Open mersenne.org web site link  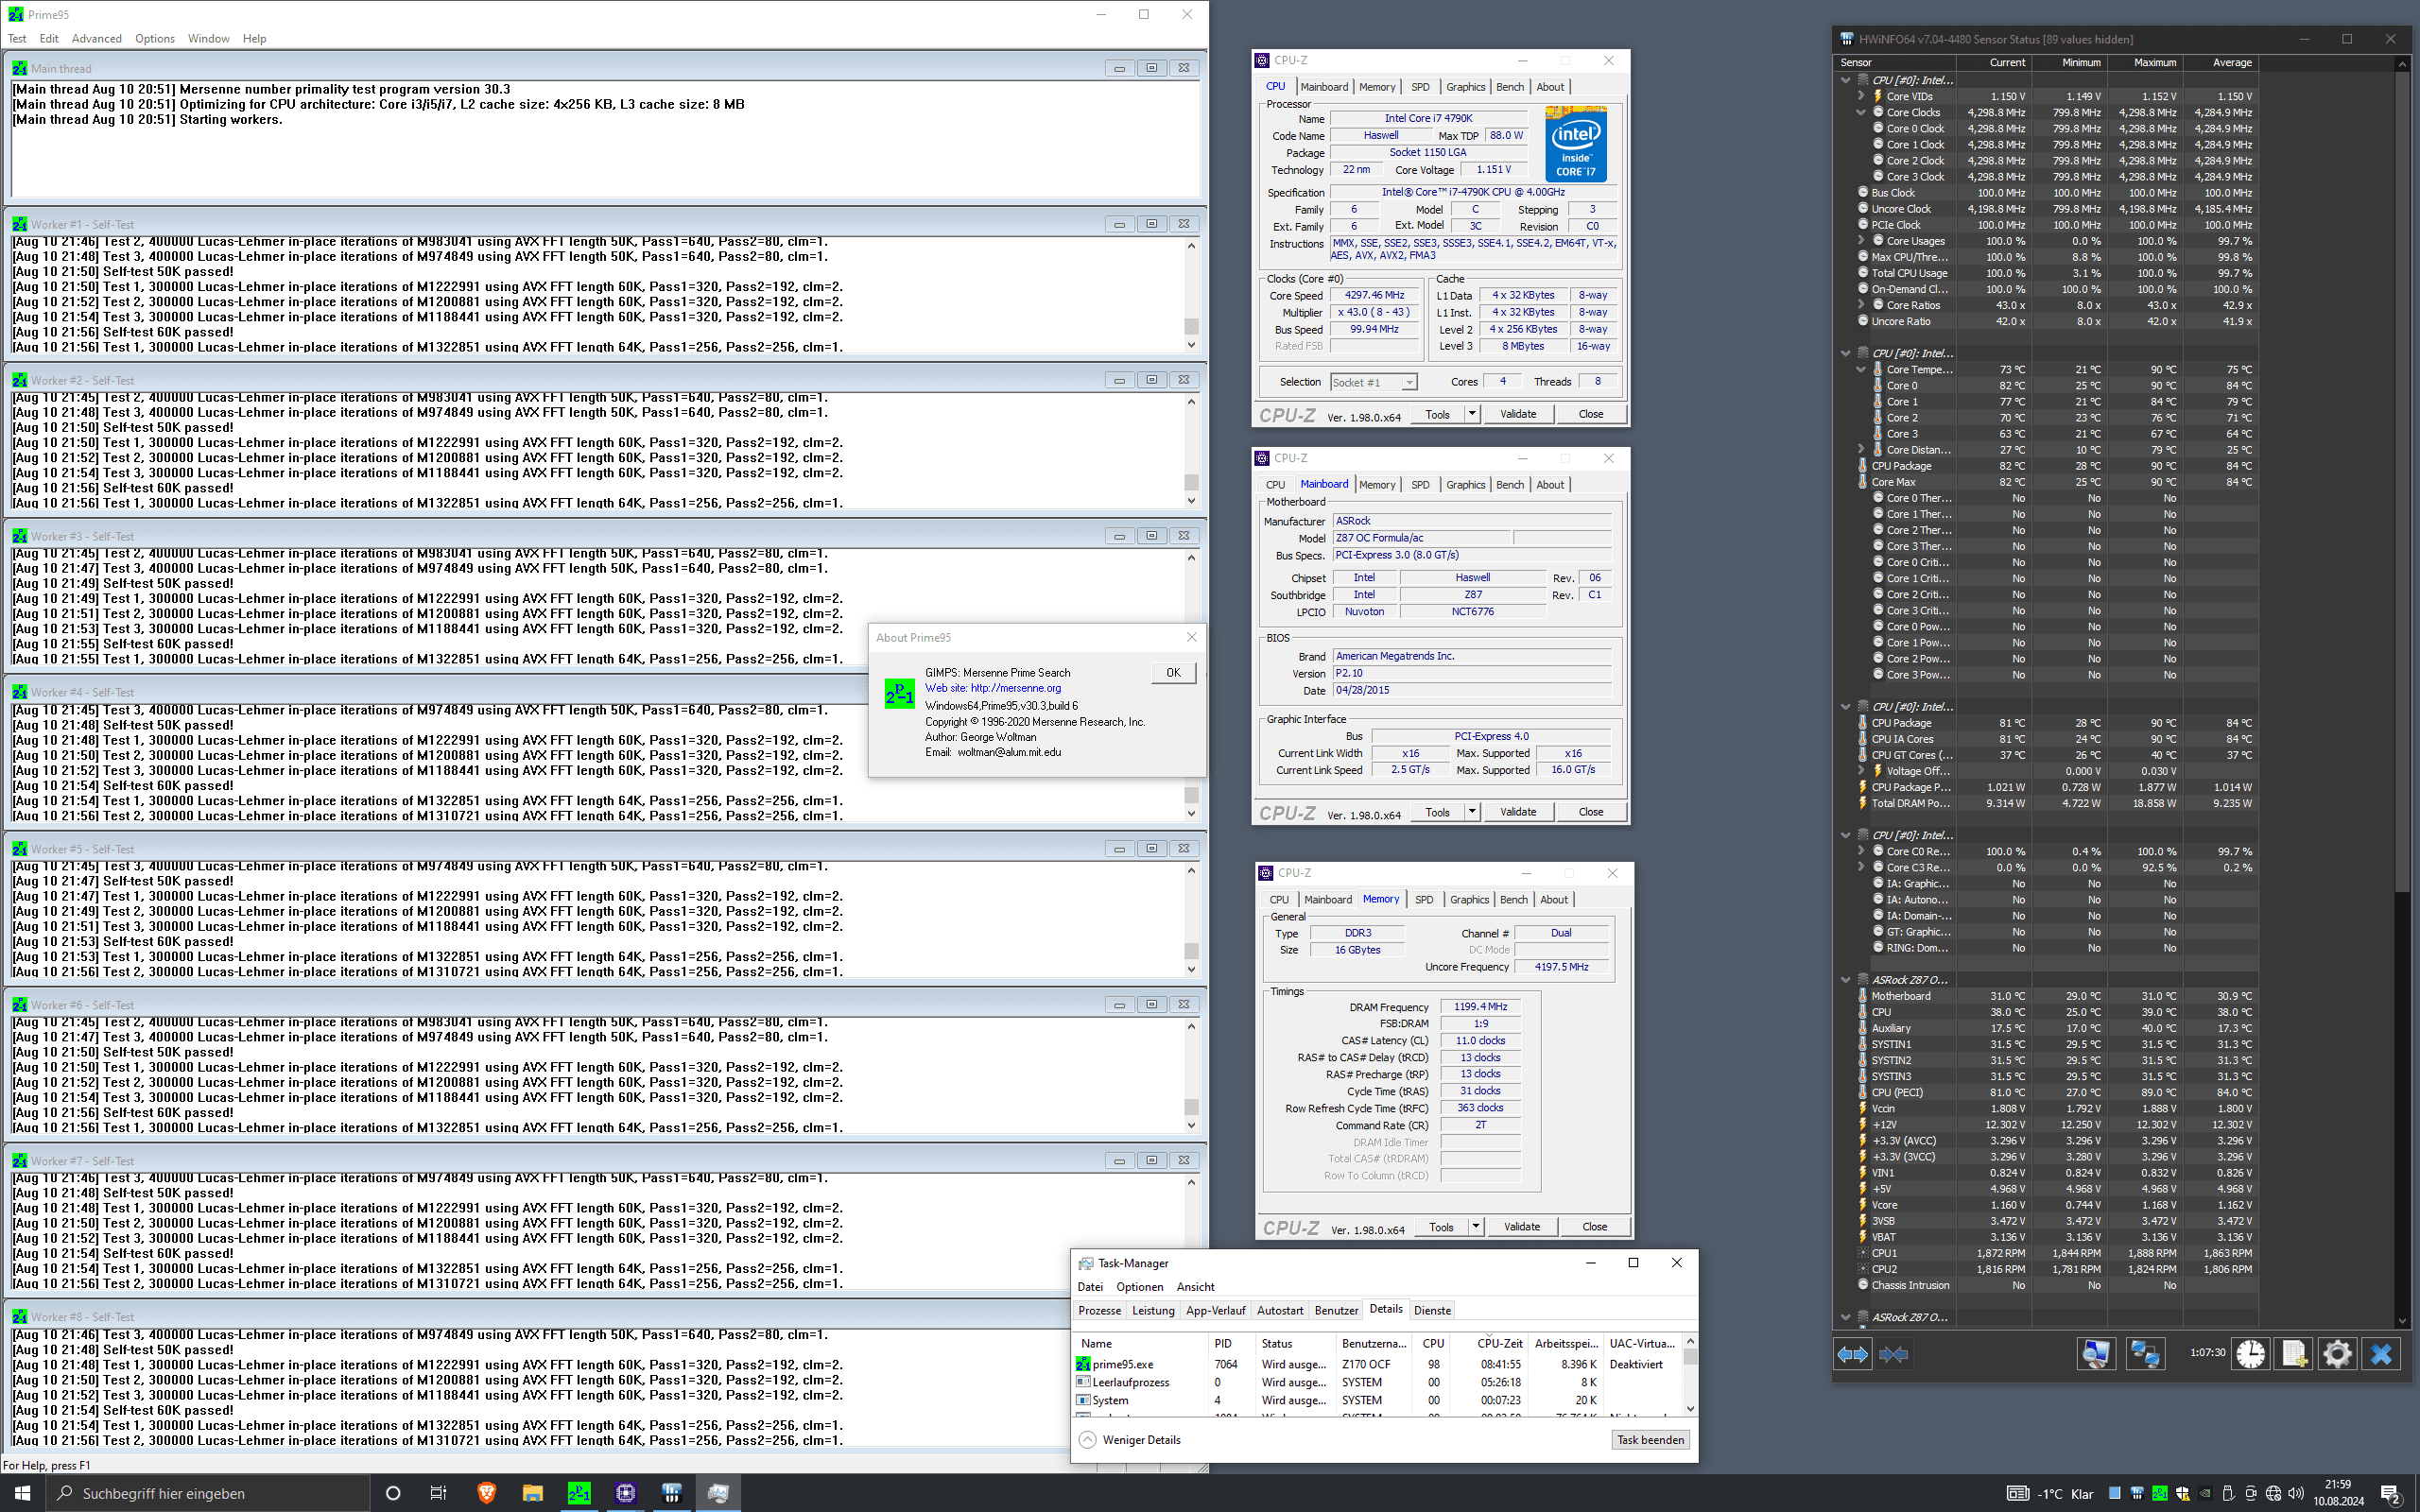coord(1015,688)
